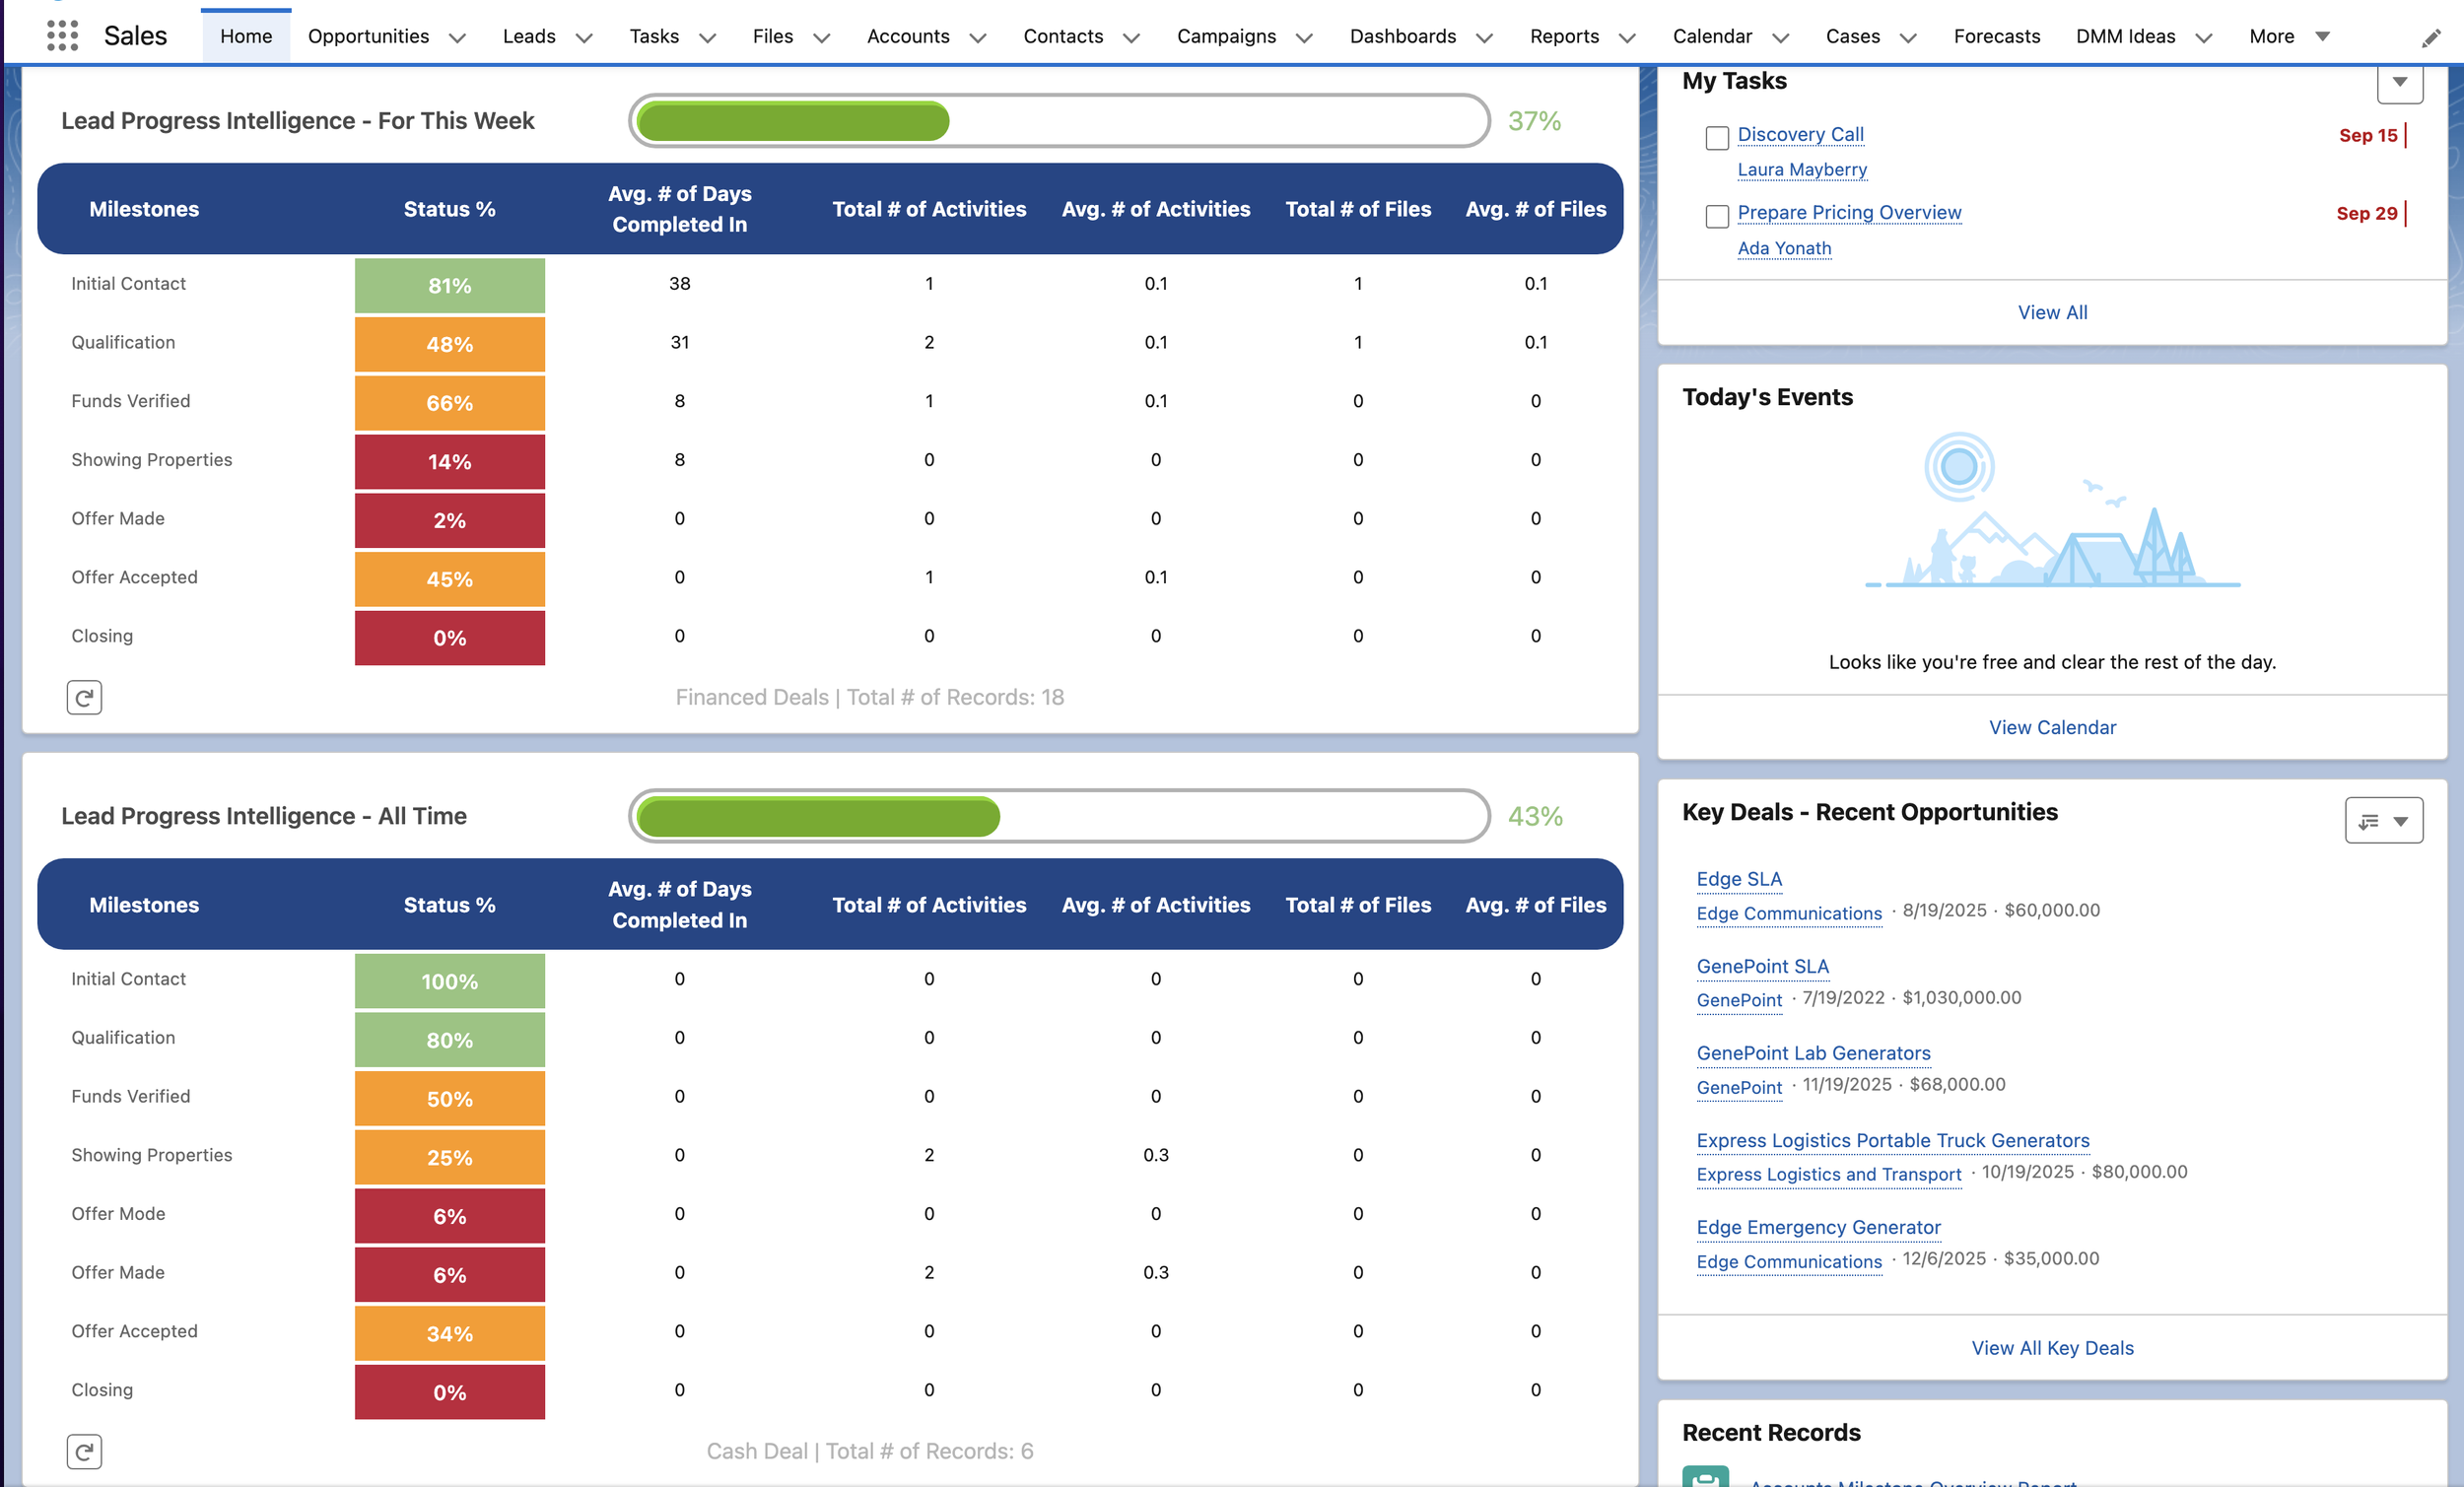This screenshot has height=1487, width=2464.
Task: Mark Prepare Pricing Overview task complete
Action: tap(1717, 216)
